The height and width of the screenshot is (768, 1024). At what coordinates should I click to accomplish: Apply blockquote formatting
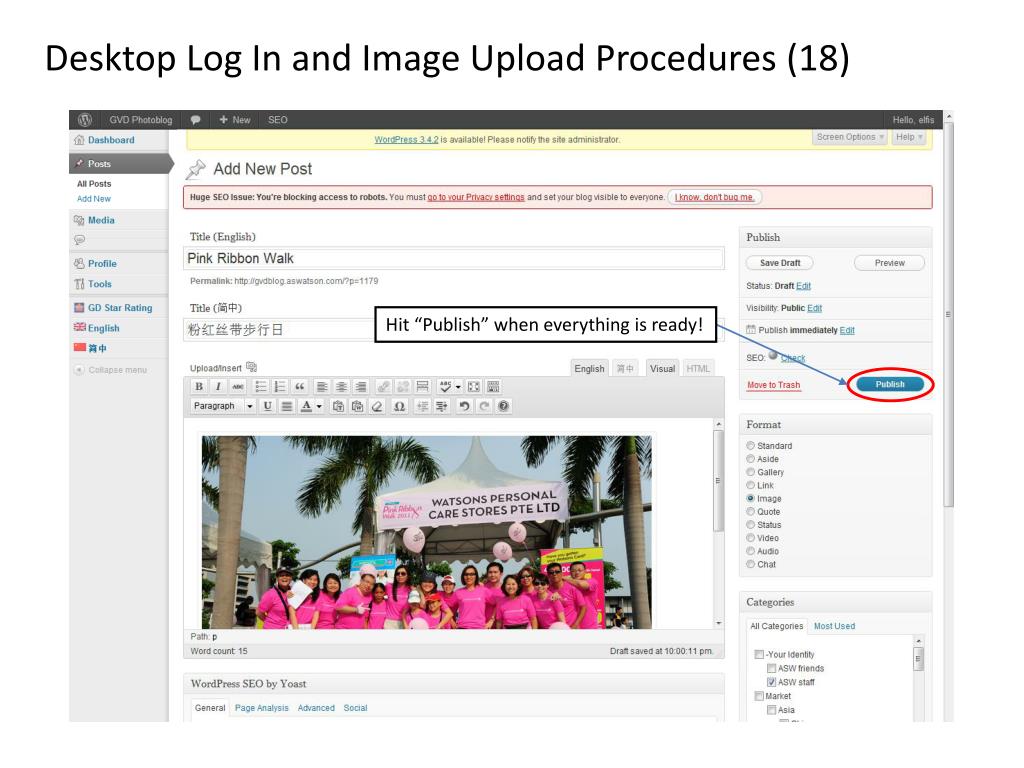299,387
